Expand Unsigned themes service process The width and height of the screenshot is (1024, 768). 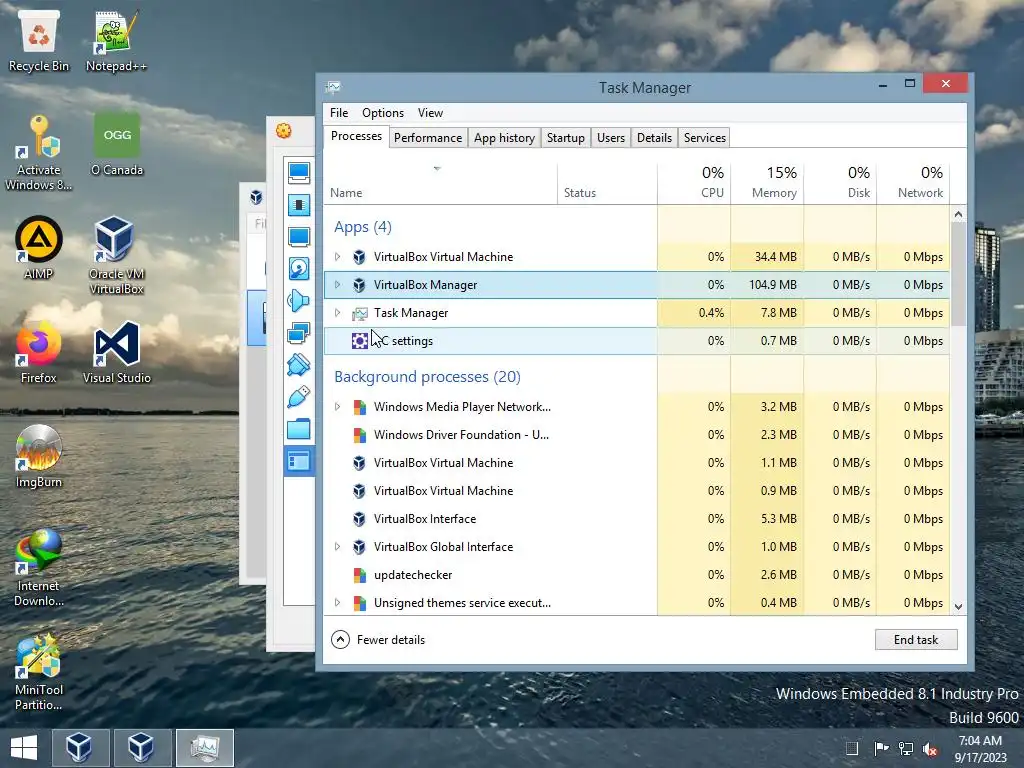(338, 603)
